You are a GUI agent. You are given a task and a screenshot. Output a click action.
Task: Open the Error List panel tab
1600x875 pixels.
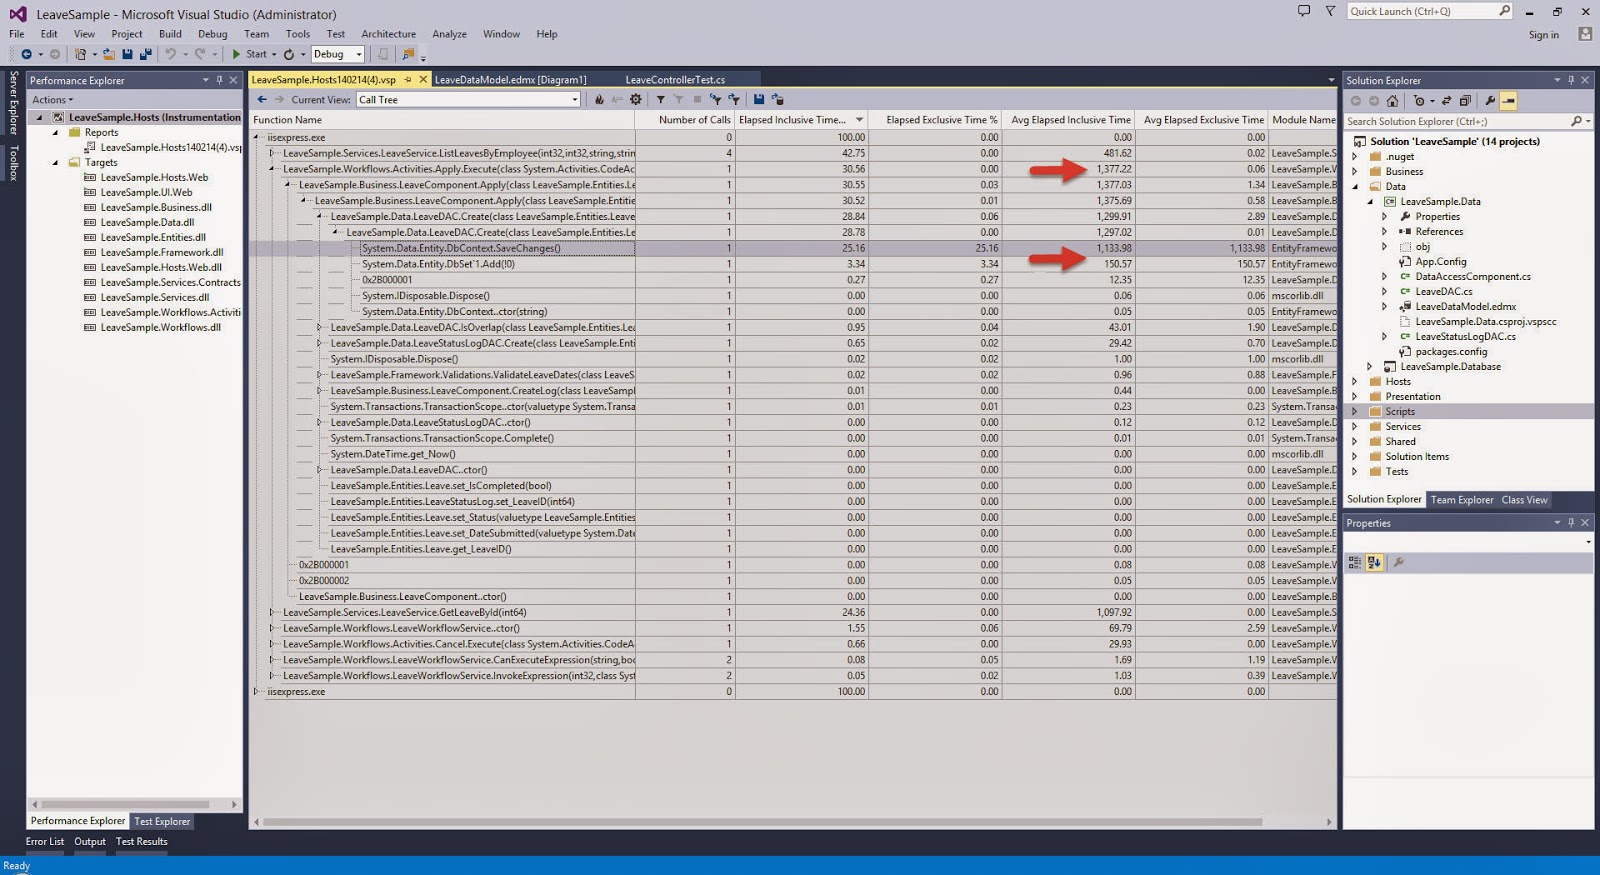tap(45, 842)
